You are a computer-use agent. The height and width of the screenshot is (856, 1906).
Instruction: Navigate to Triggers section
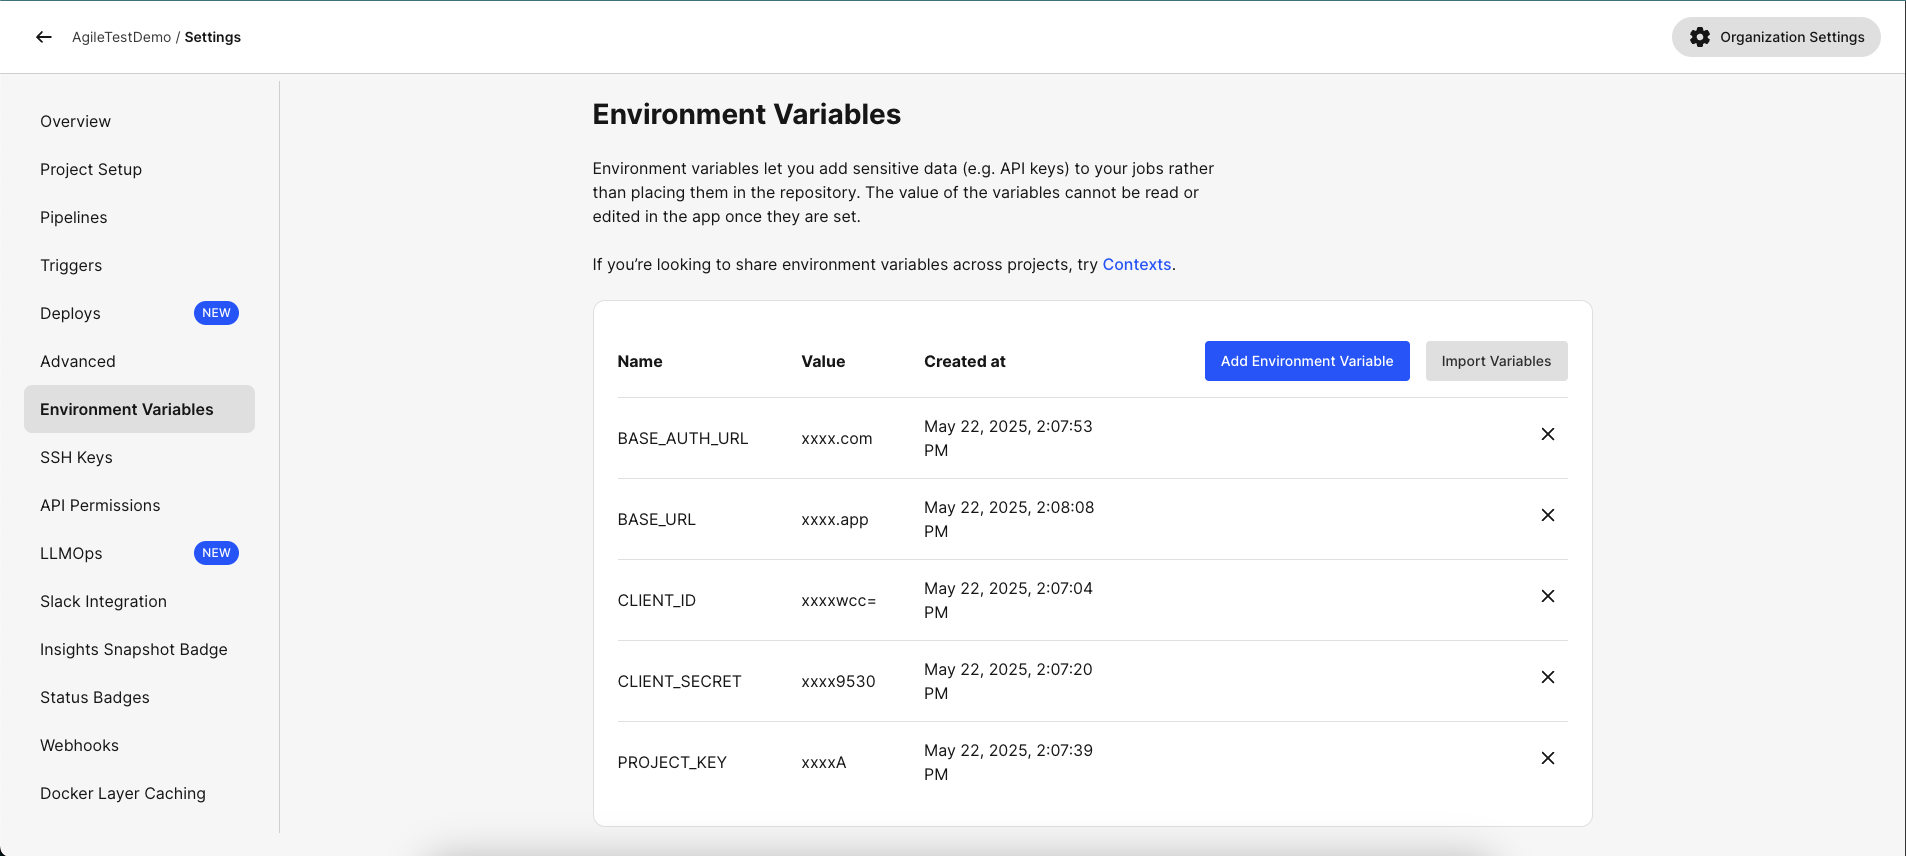point(71,265)
